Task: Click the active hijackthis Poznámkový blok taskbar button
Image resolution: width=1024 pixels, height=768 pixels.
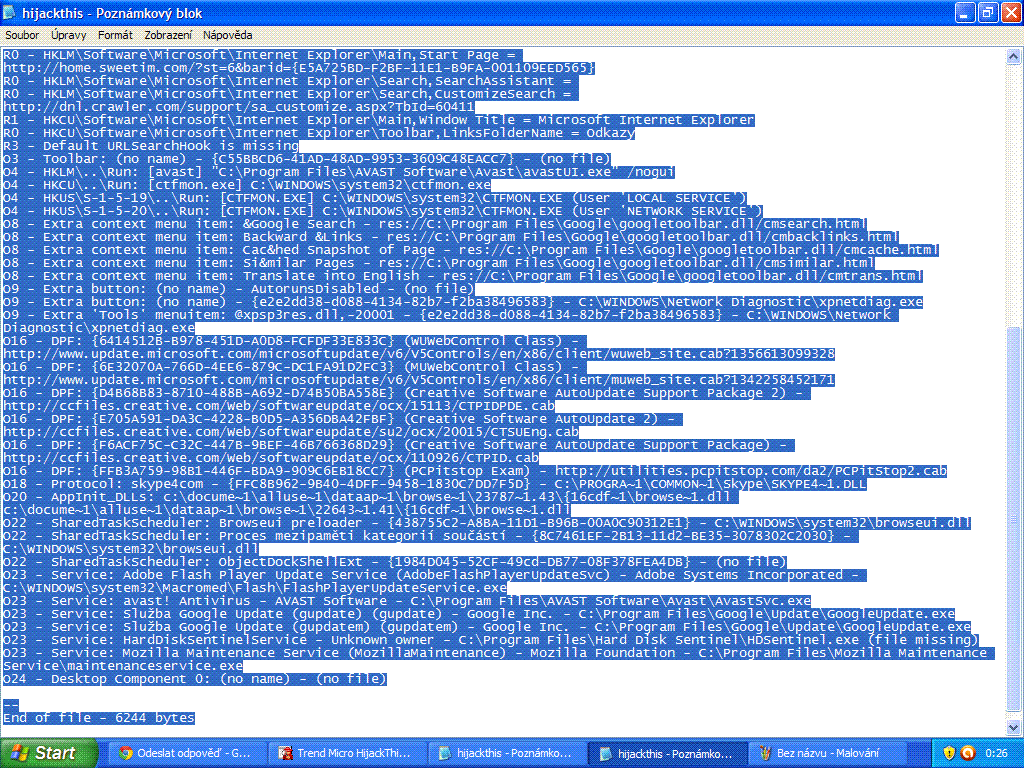Action: 666,753
